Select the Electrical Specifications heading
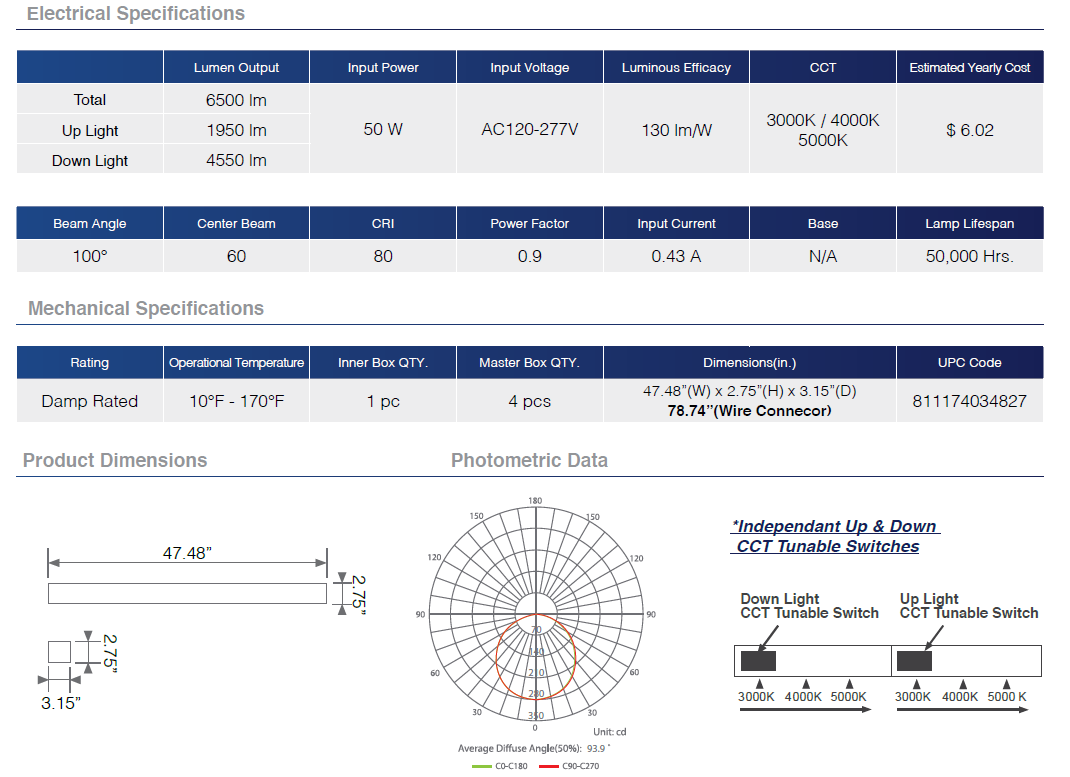 136,14
